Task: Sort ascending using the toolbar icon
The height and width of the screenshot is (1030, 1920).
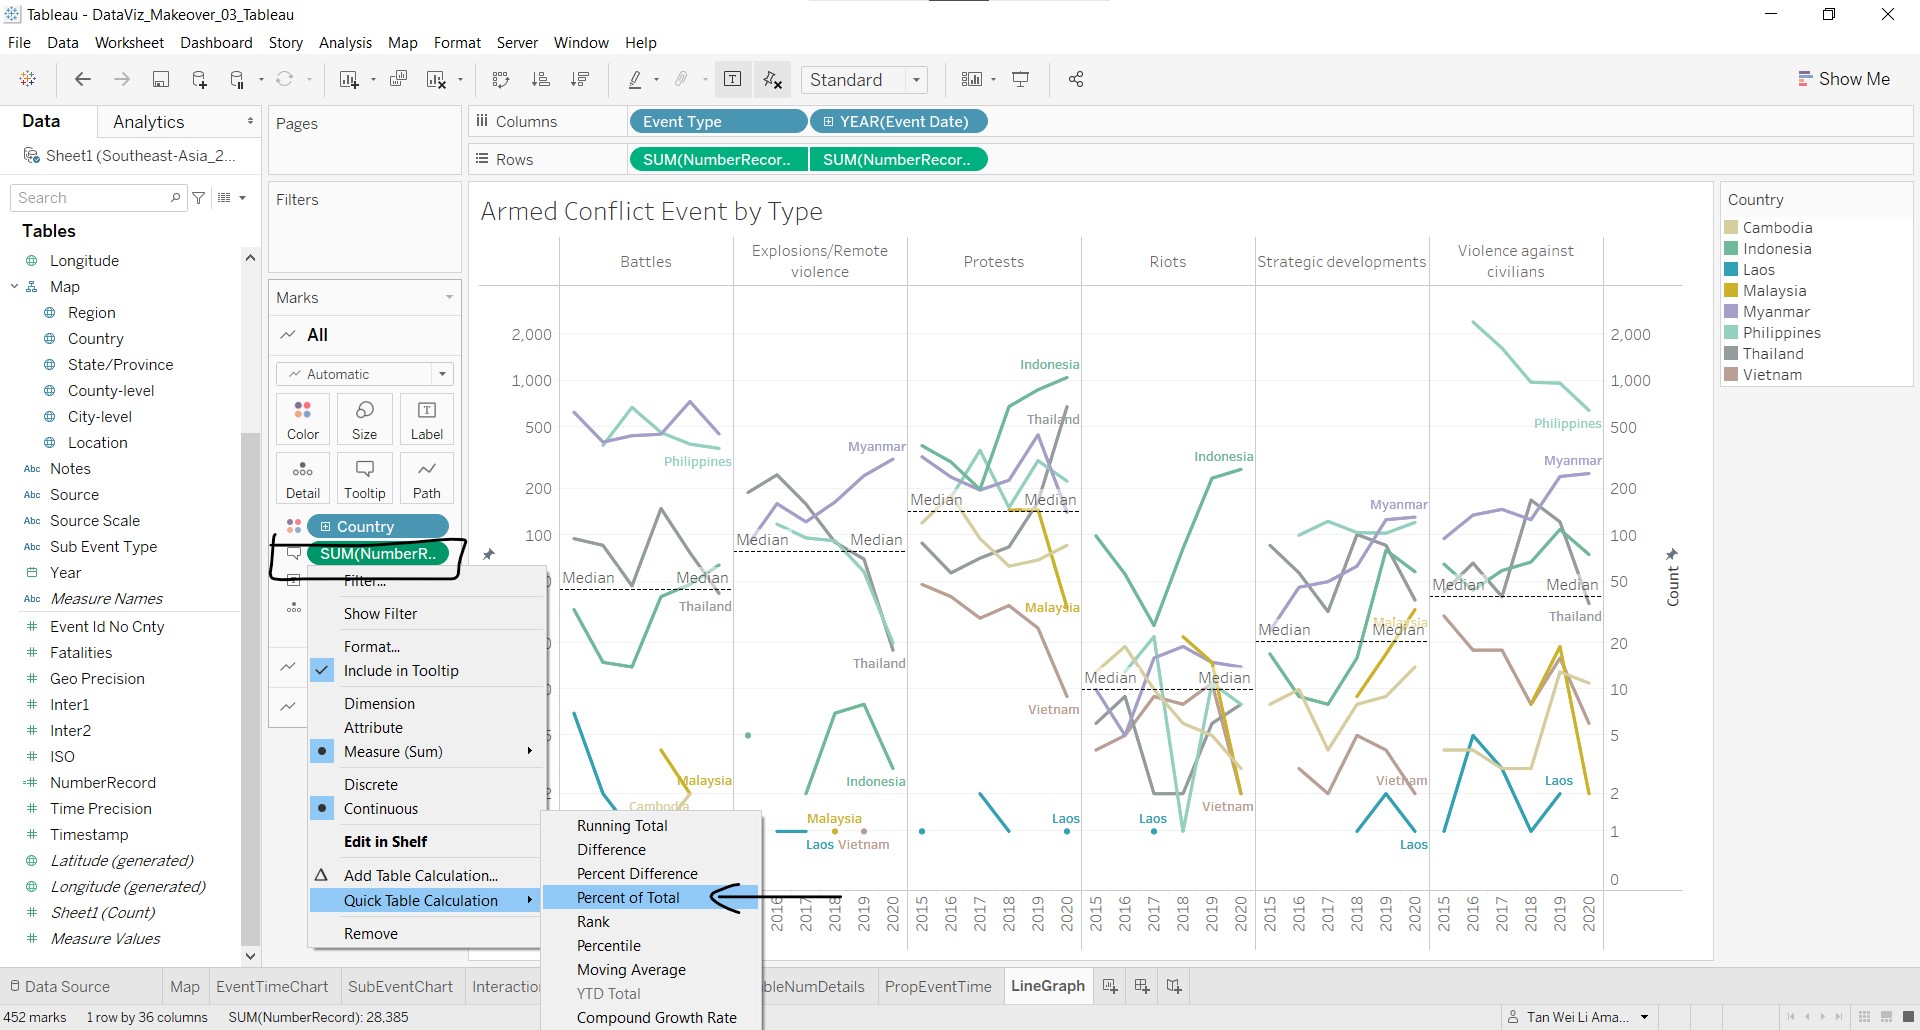Action: (541, 80)
